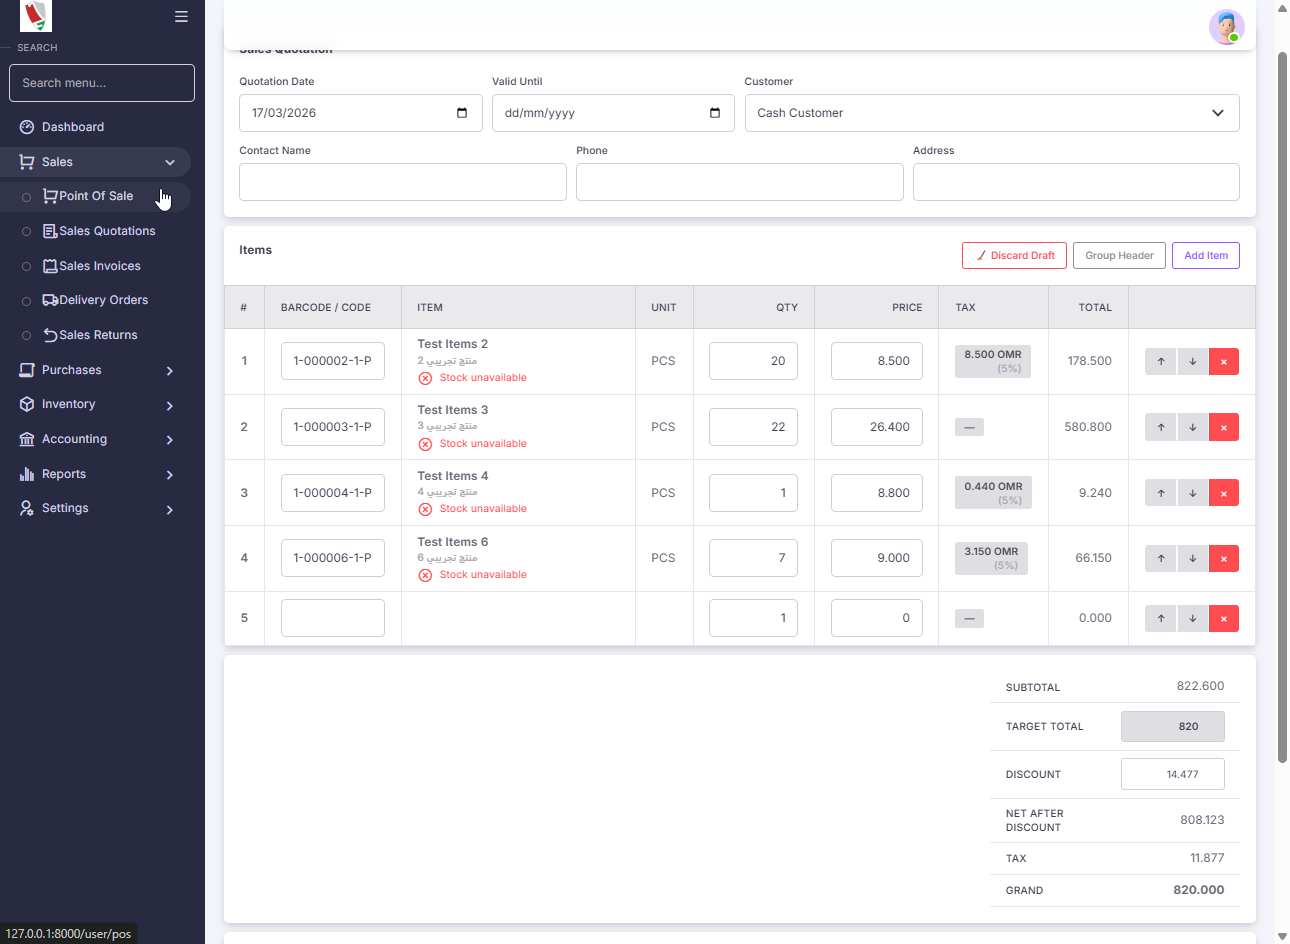Screen dimensions: 1290x944
Task: Move Test Items 4 row down
Action: pyautogui.click(x=1193, y=493)
